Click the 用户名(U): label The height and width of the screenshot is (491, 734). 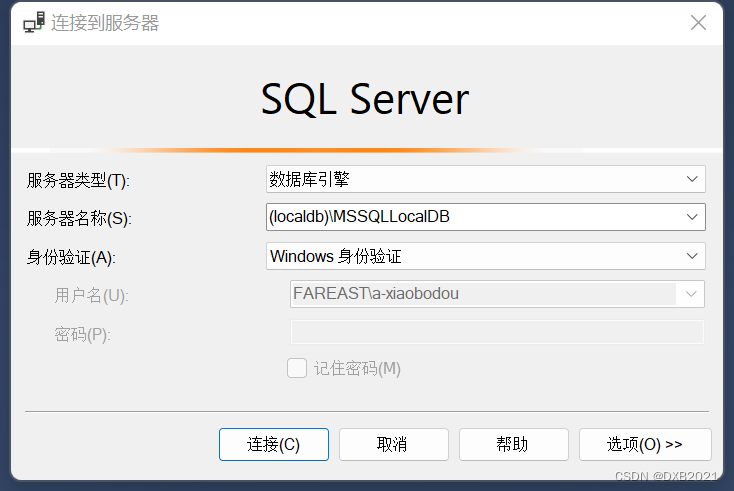click(92, 296)
